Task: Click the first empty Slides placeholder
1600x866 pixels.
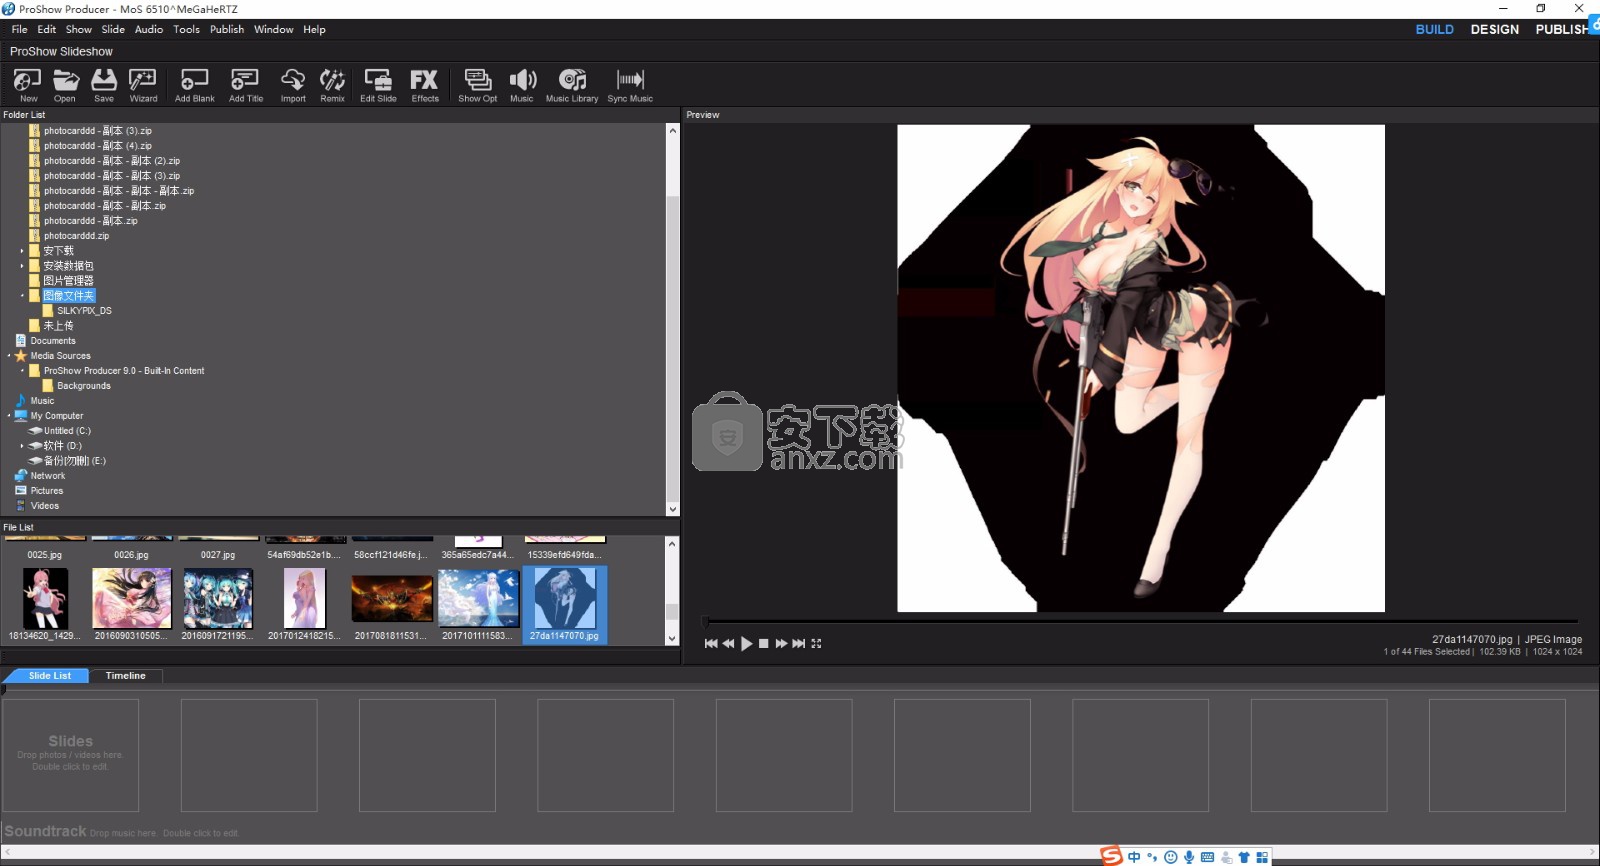Action: click(x=70, y=755)
